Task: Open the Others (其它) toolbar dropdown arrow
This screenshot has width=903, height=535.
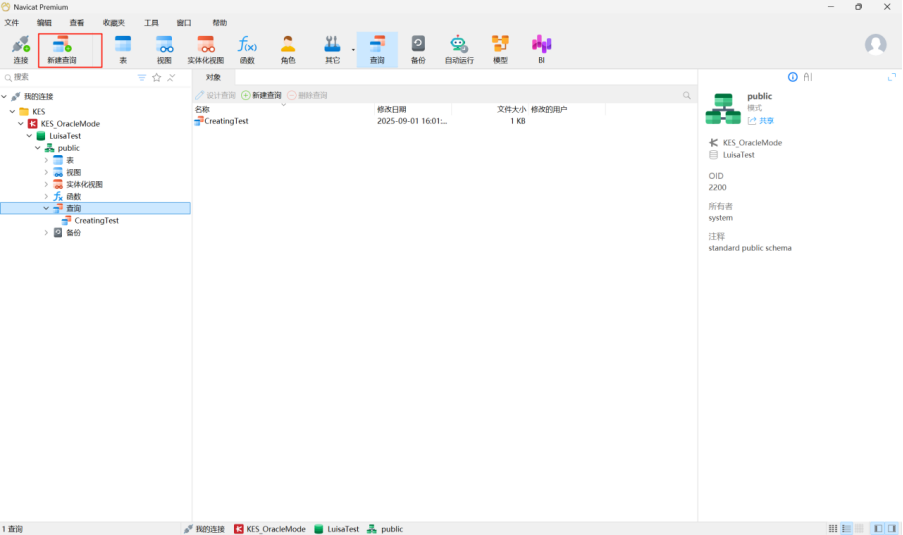Action: [353, 49]
